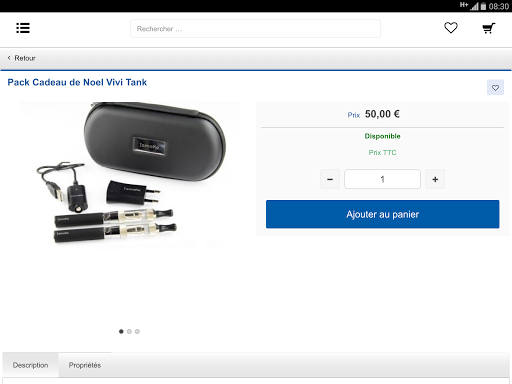Click the Ajouter au panier button

[382, 214]
